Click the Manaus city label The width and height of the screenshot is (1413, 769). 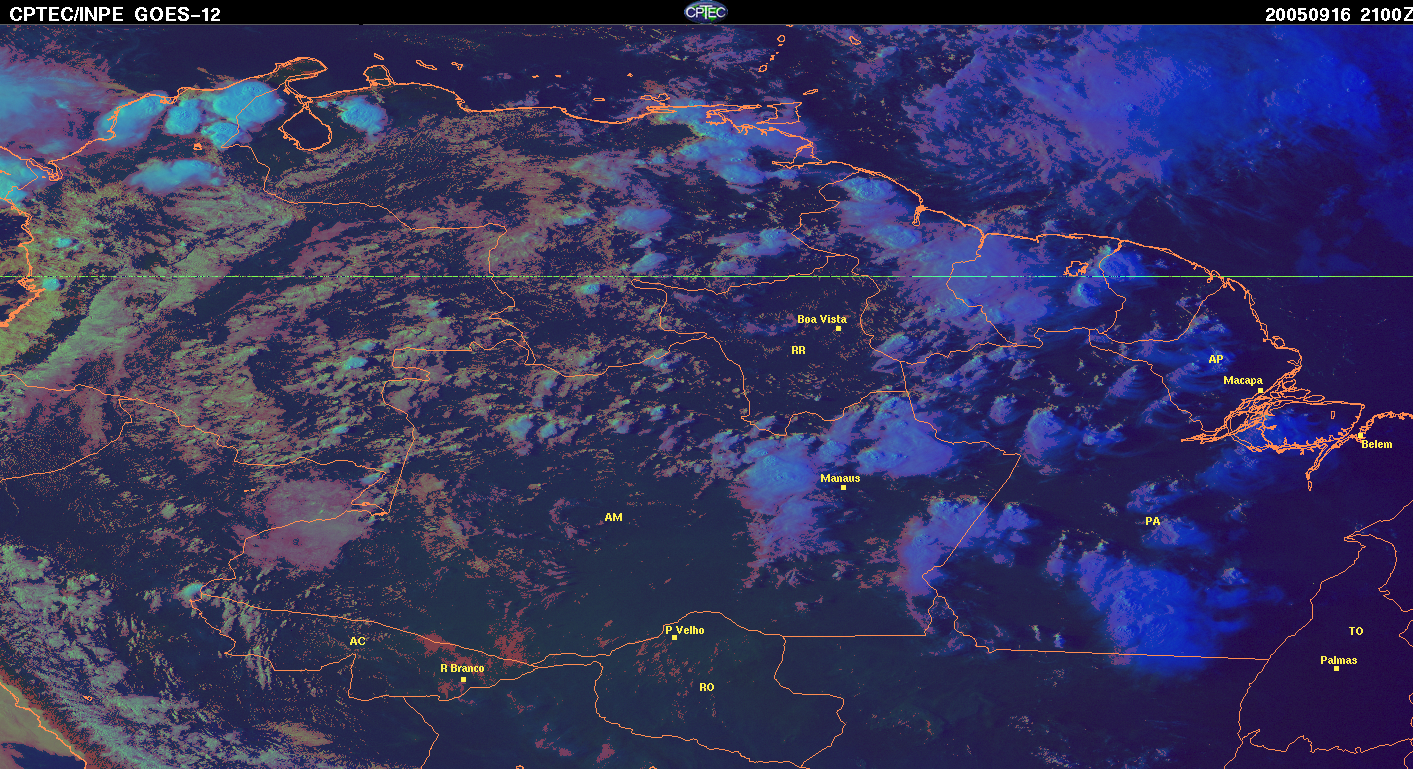pos(840,478)
